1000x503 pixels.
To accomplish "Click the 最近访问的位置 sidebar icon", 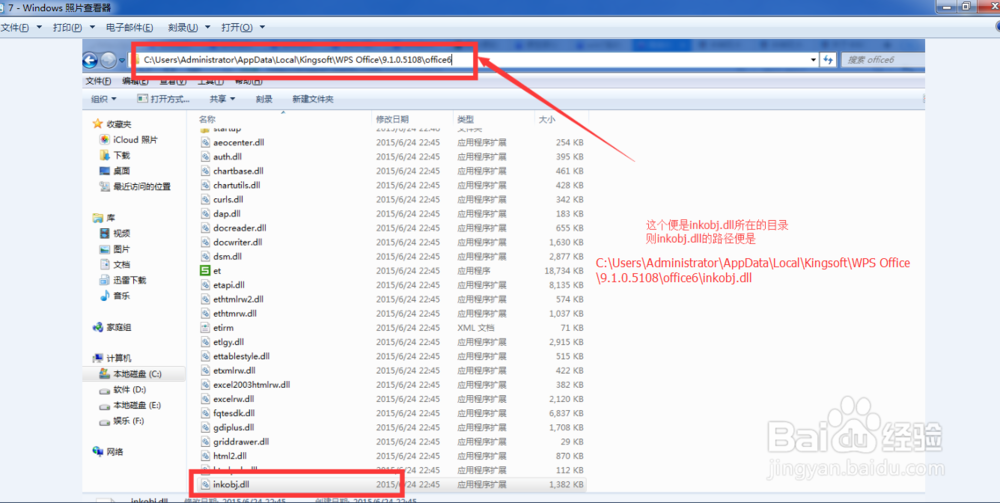I will [105, 187].
